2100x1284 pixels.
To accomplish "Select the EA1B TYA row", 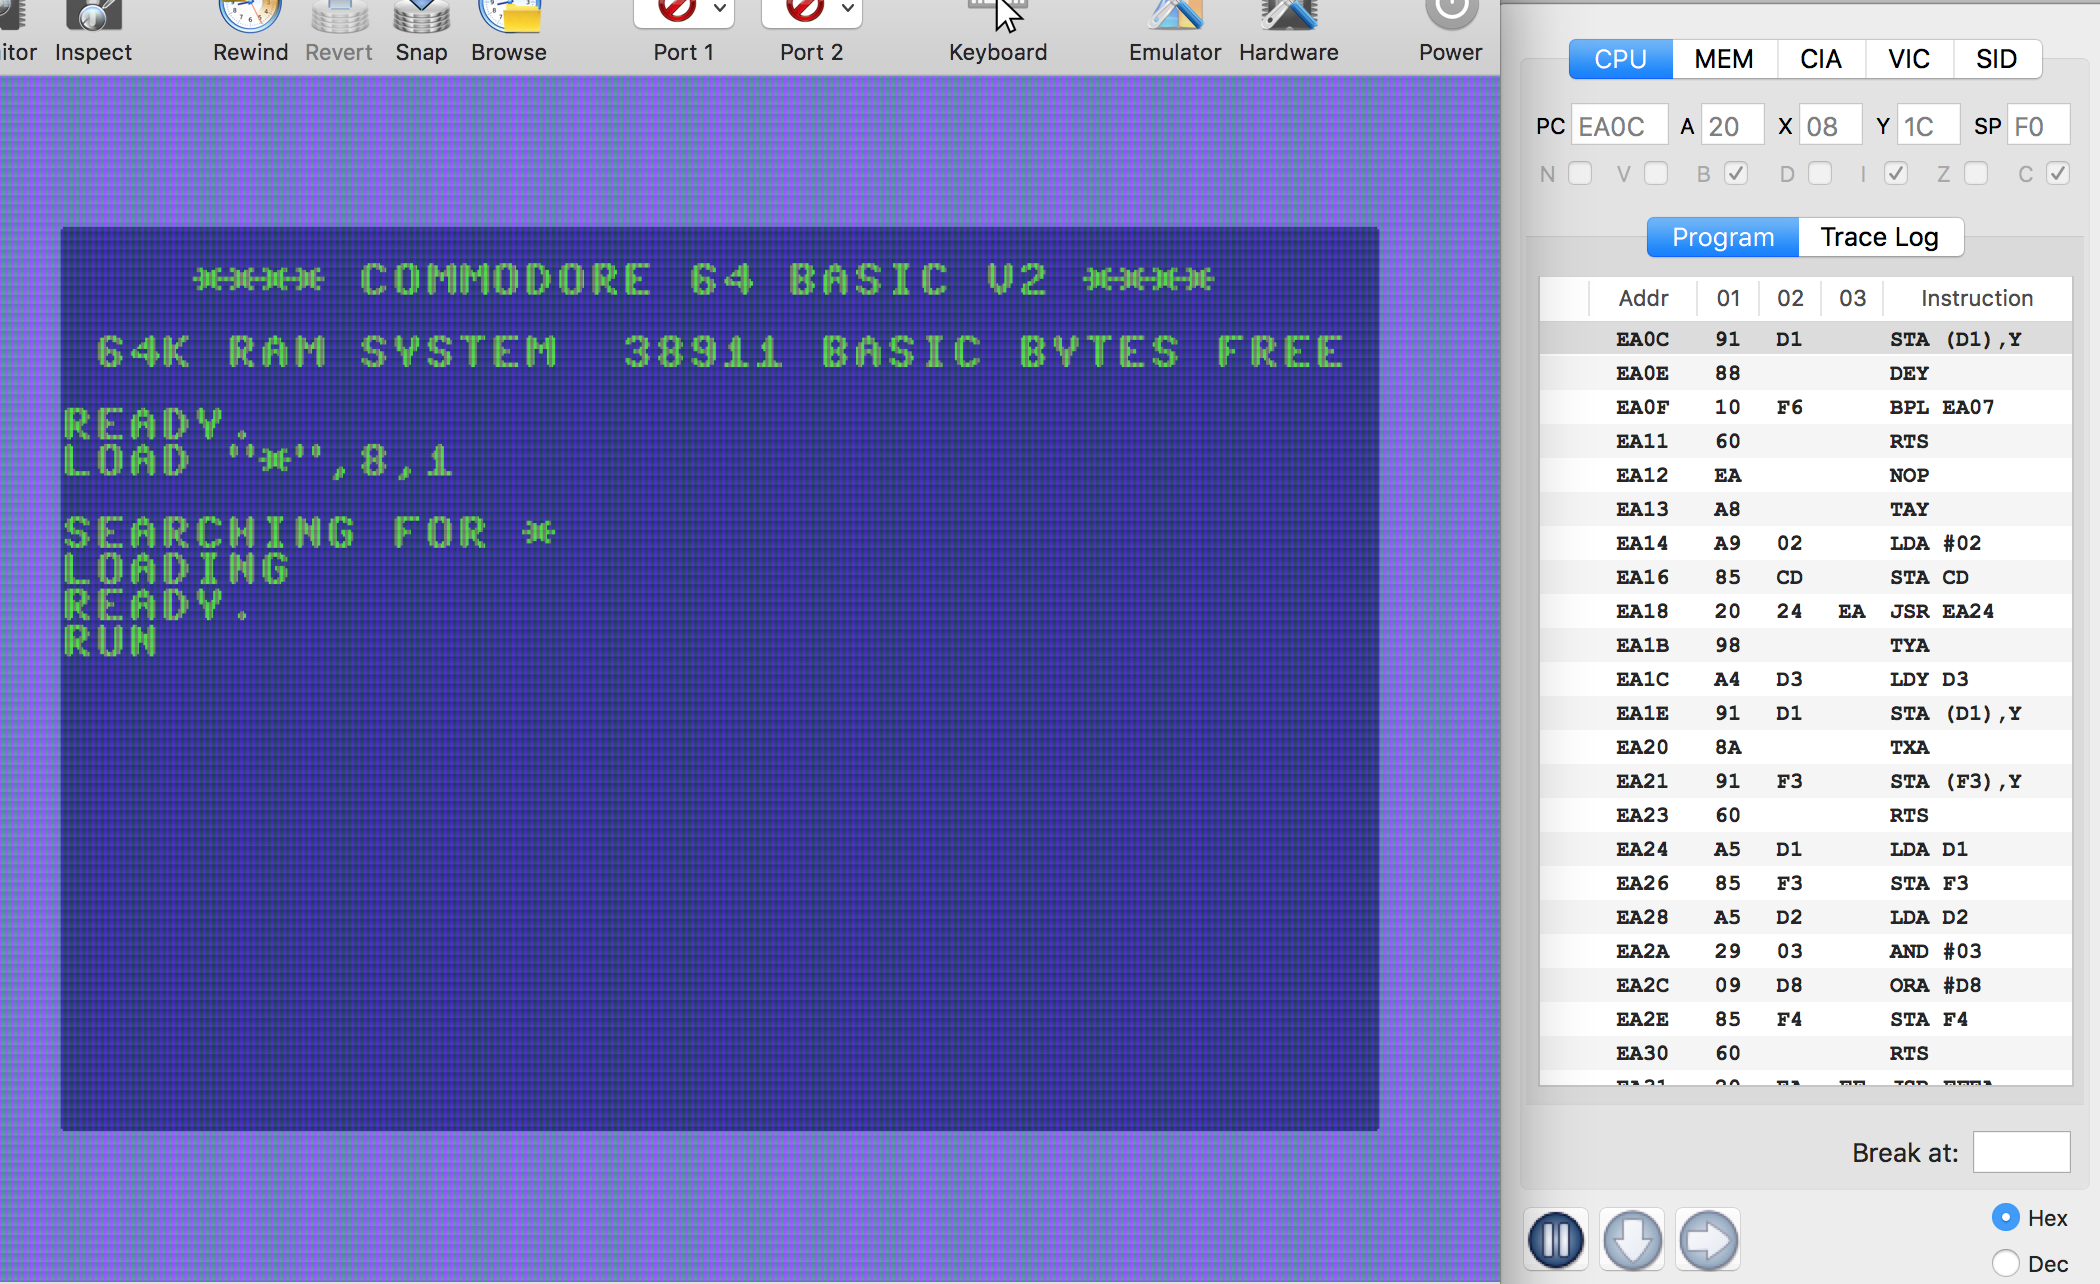I will pyautogui.click(x=1805, y=645).
